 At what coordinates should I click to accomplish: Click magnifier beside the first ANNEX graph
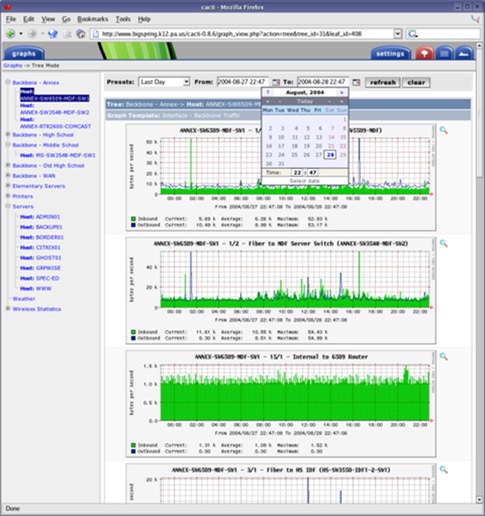point(443,130)
